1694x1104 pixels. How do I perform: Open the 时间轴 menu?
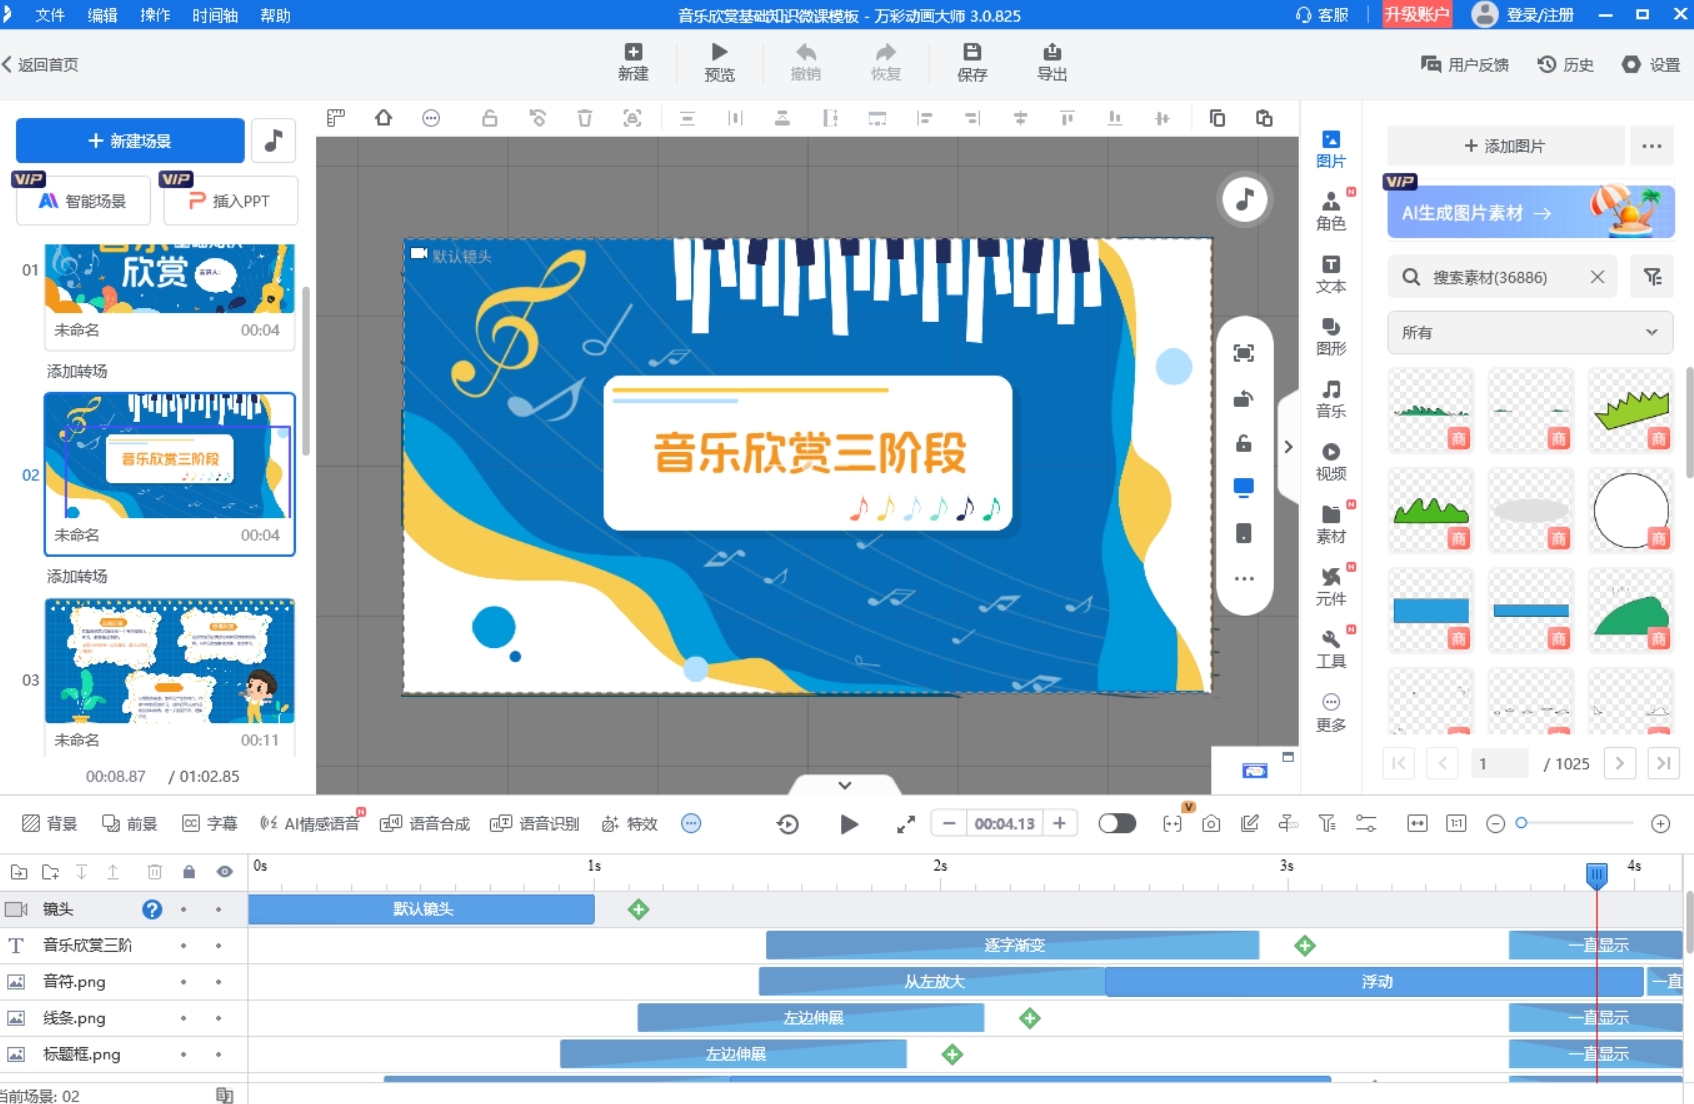[214, 15]
